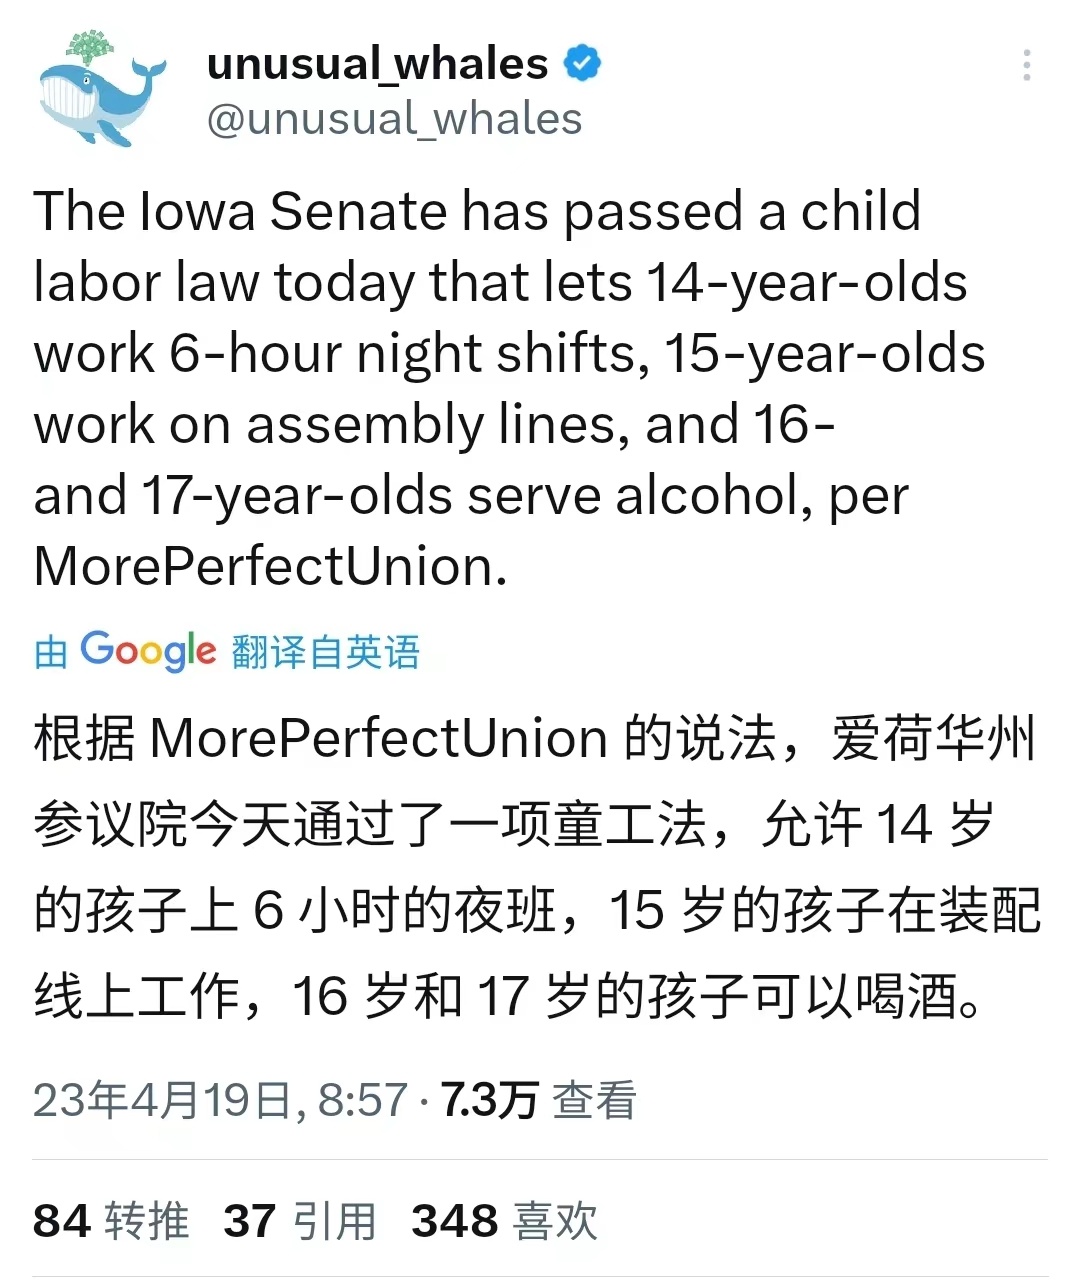The image size is (1080, 1282).
Task: Click the unusual_whales display name
Action: click(378, 64)
